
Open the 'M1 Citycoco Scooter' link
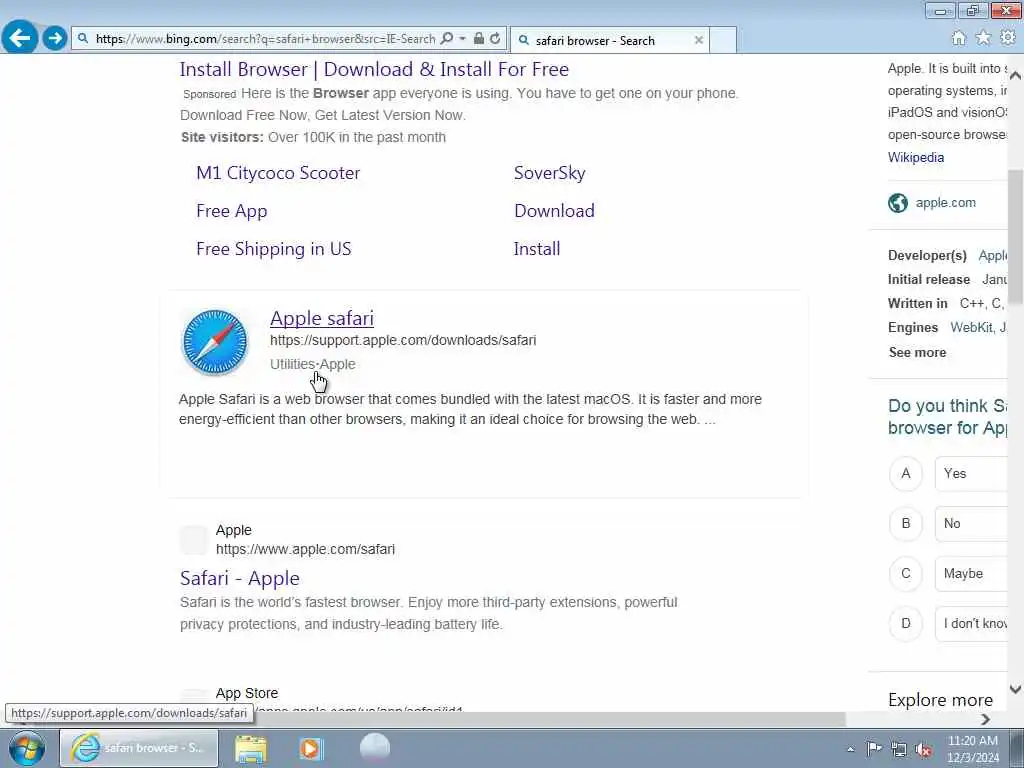click(x=278, y=173)
